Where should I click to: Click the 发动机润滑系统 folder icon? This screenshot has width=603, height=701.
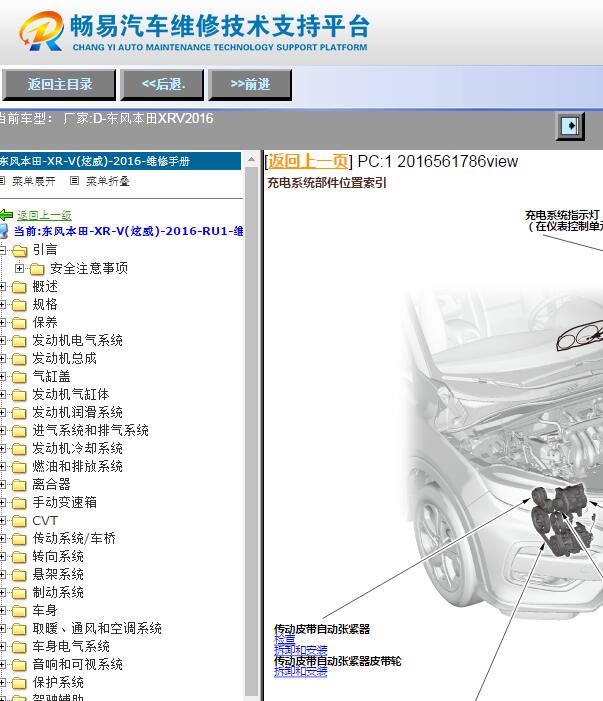tap(19, 413)
